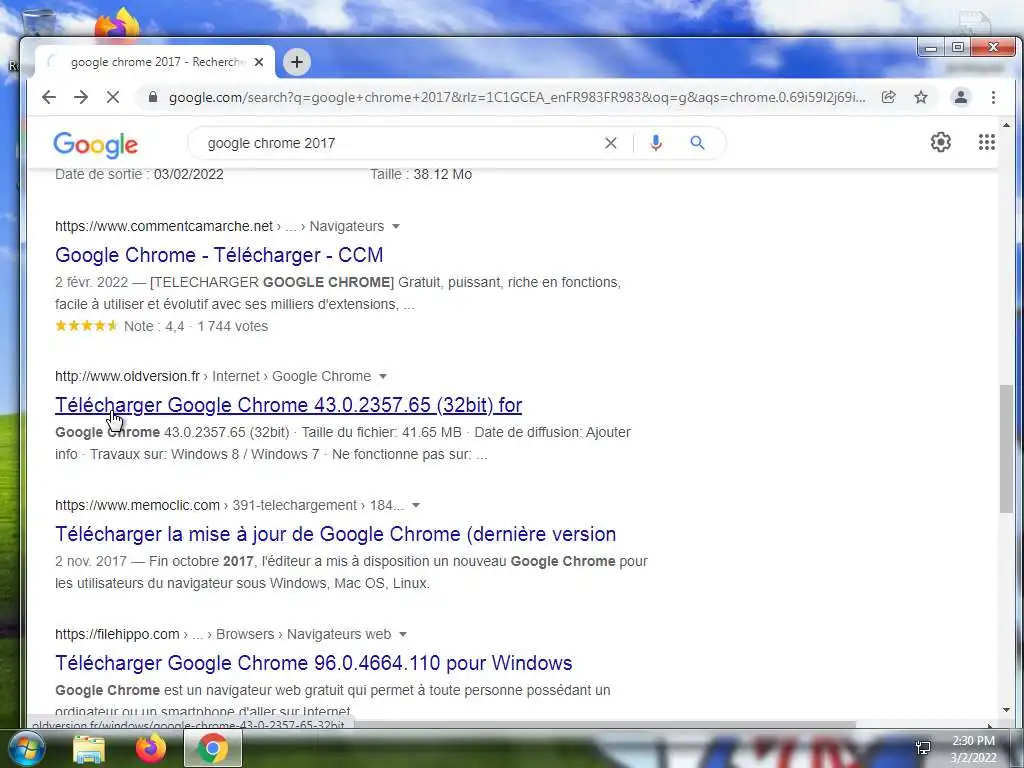Launch Firefox from the taskbar
Screen dimensions: 1024x768
click(151, 748)
